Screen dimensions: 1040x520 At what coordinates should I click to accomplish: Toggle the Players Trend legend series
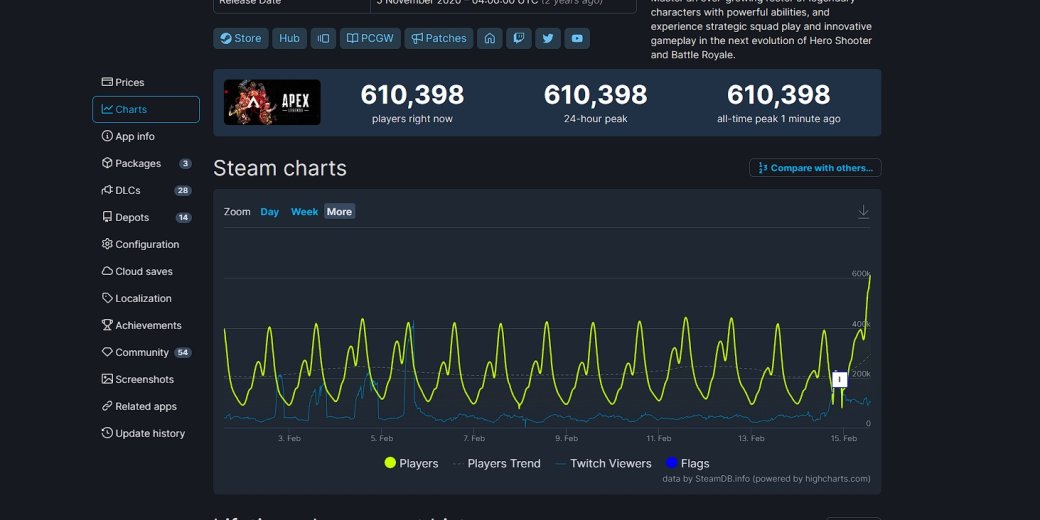(496, 464)
